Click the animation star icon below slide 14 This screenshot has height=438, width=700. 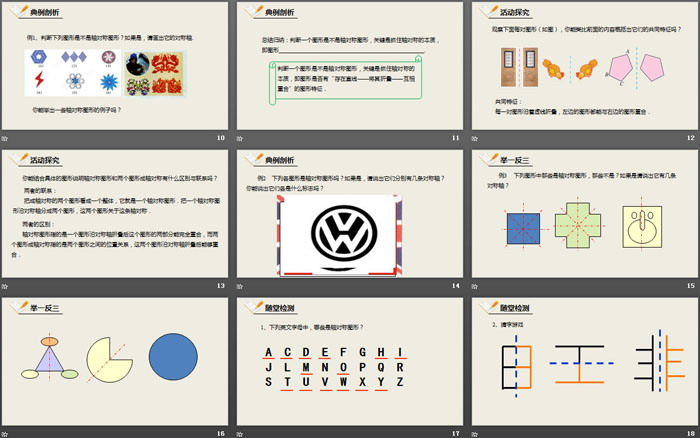pyautogui.click(x=240, y=286)
